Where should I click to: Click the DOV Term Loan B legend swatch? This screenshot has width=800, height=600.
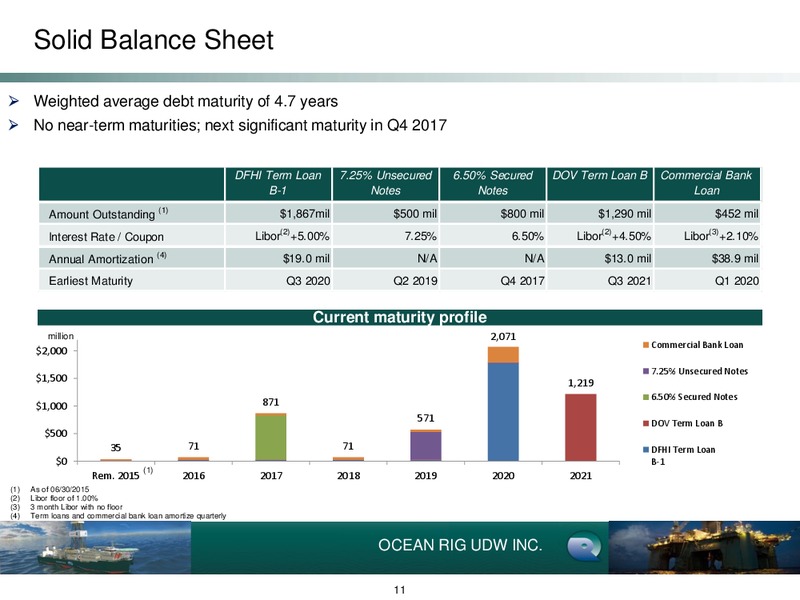pos(646,423)
